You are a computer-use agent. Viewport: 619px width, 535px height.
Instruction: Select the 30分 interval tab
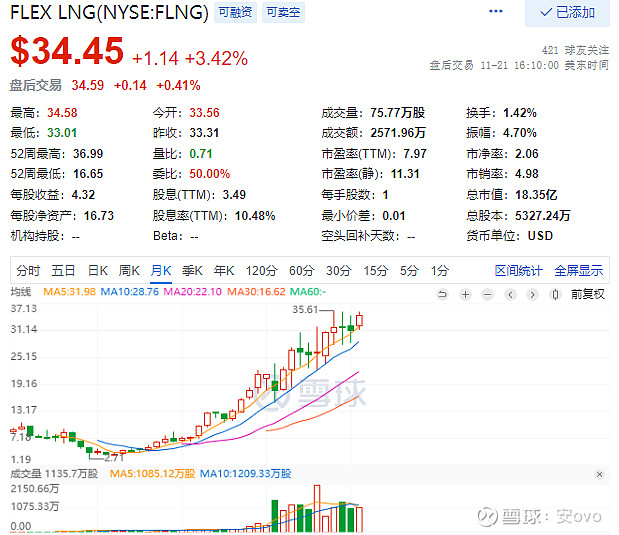click(338, 271)
